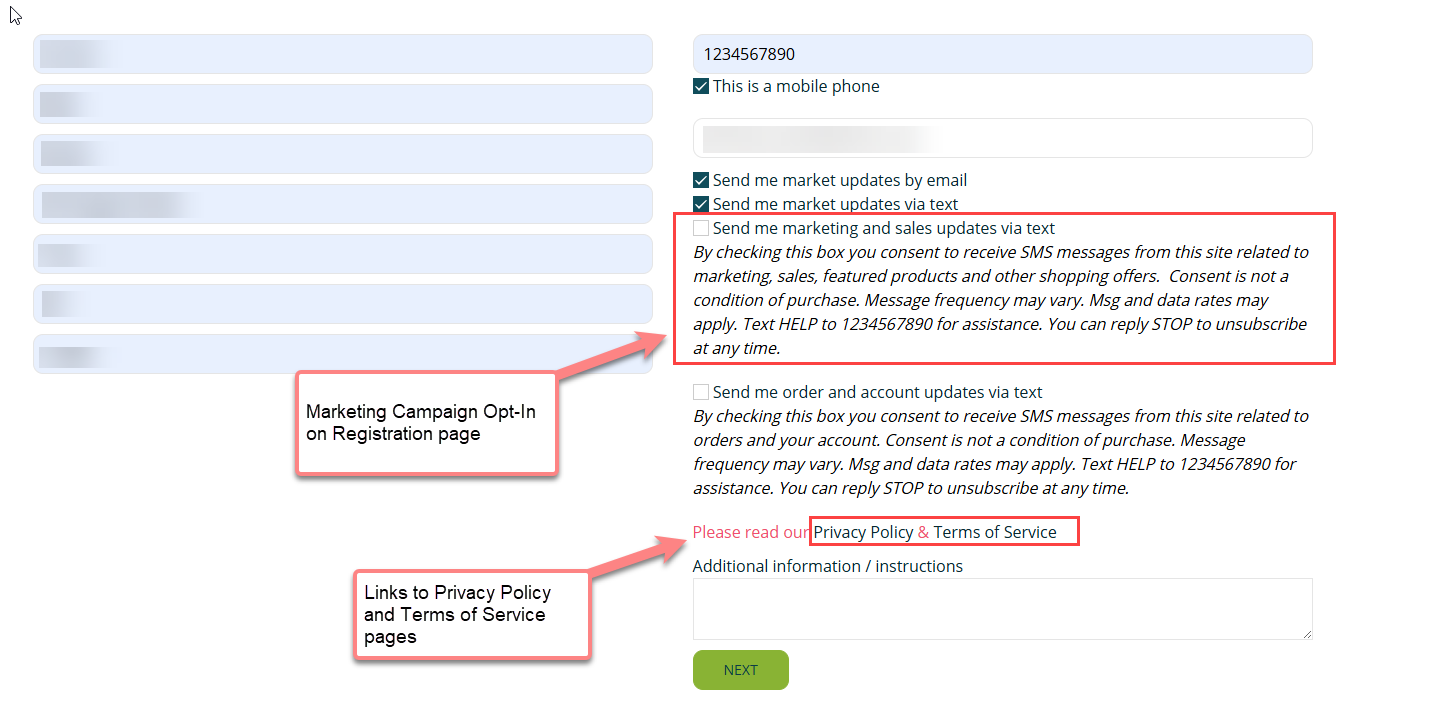Uncheck "Send me market updates via text"
Viewport: 1430px width, 708px height.
click(x=701, y=204)
